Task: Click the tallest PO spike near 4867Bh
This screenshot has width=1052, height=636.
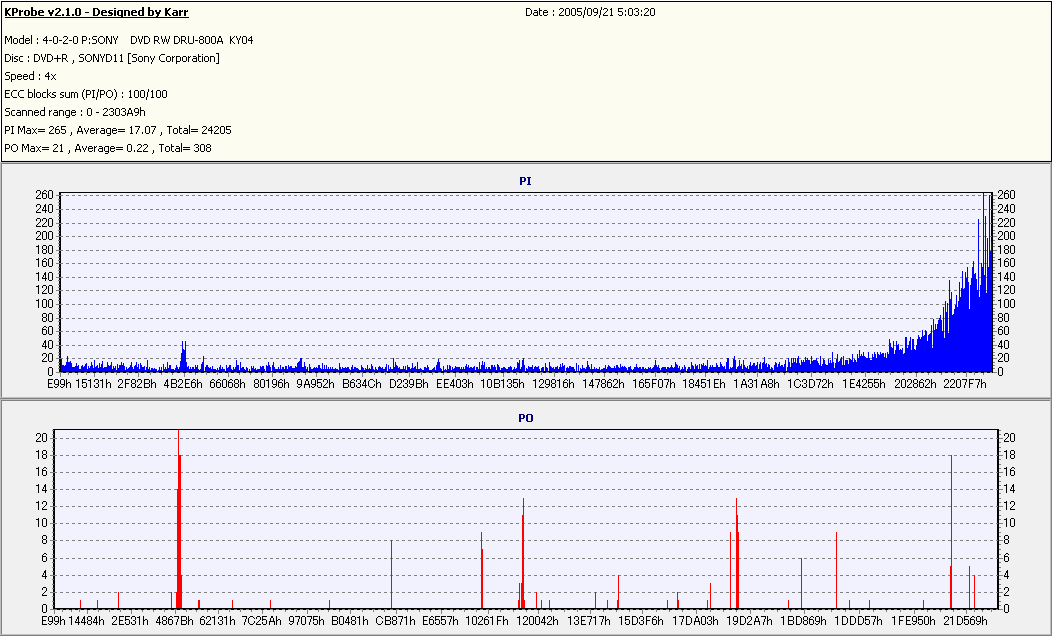Action: pyautogui.click(x=178, y=519)
